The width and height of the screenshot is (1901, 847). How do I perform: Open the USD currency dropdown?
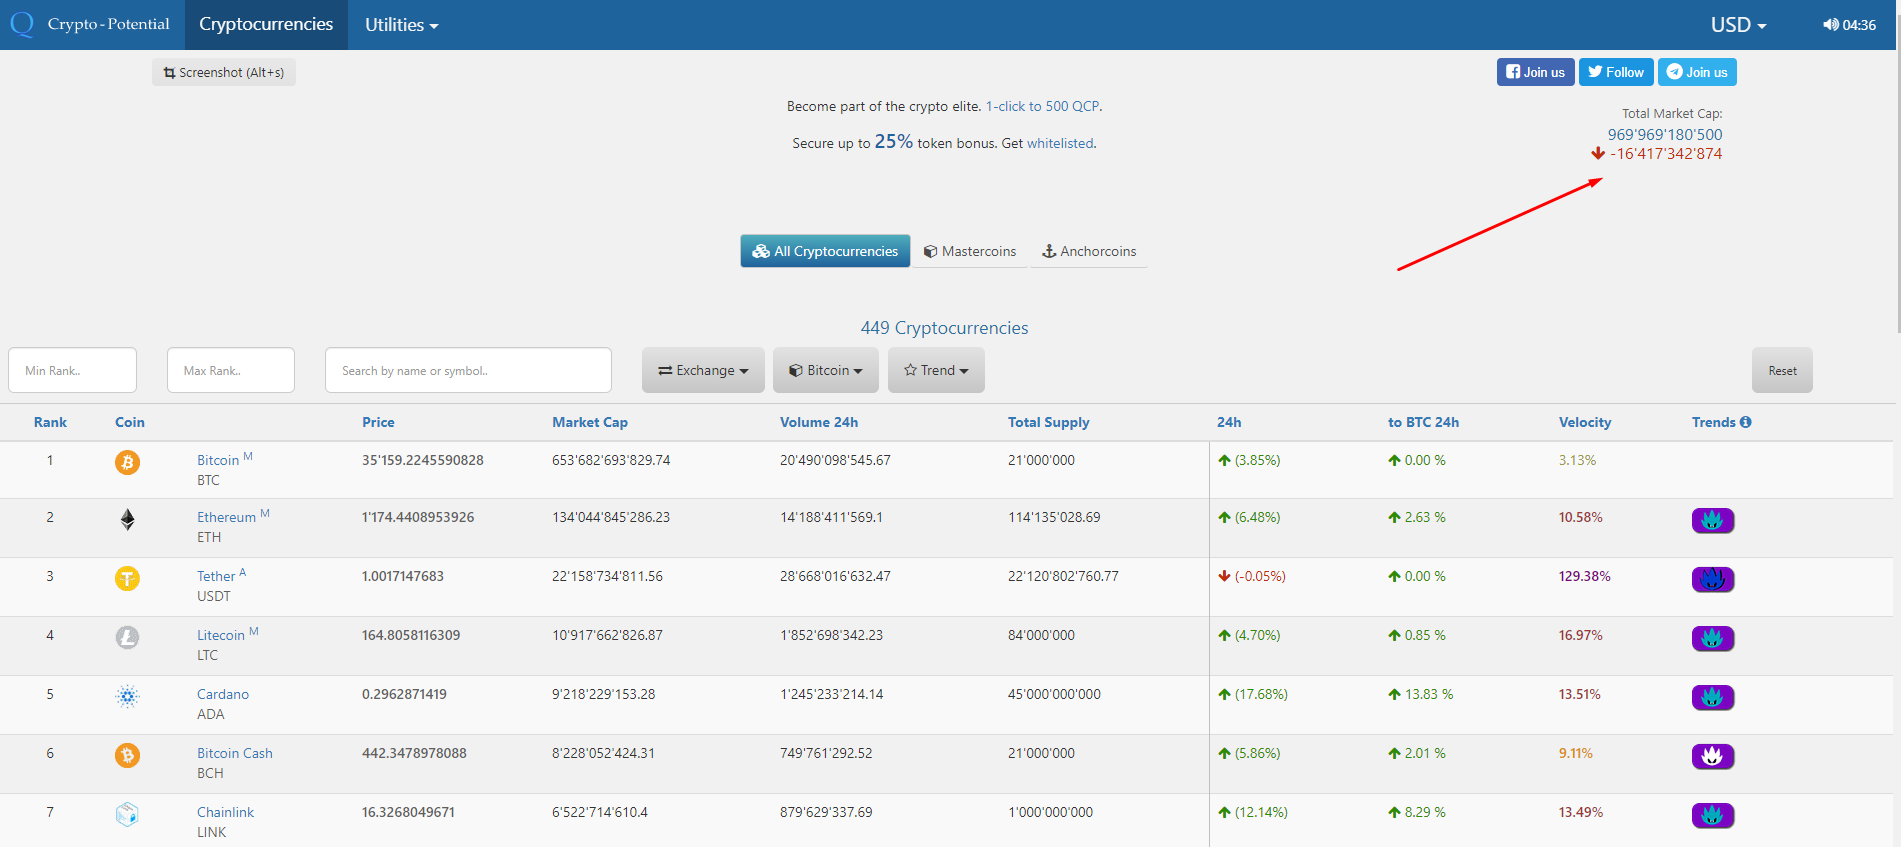click(1738, 25)
